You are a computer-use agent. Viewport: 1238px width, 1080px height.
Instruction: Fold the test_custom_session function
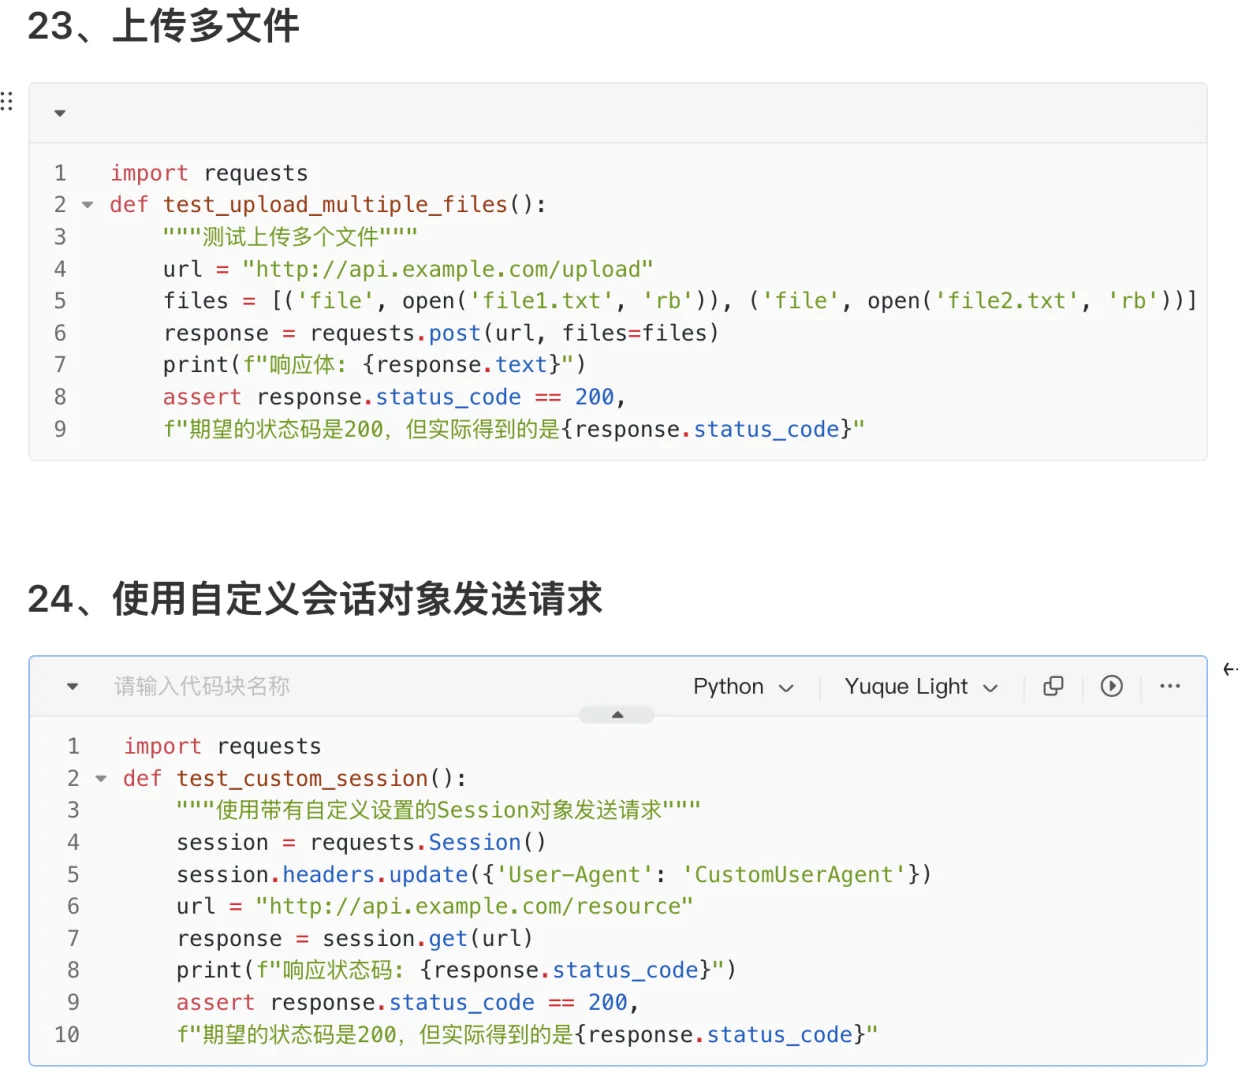tap(101, 779)
